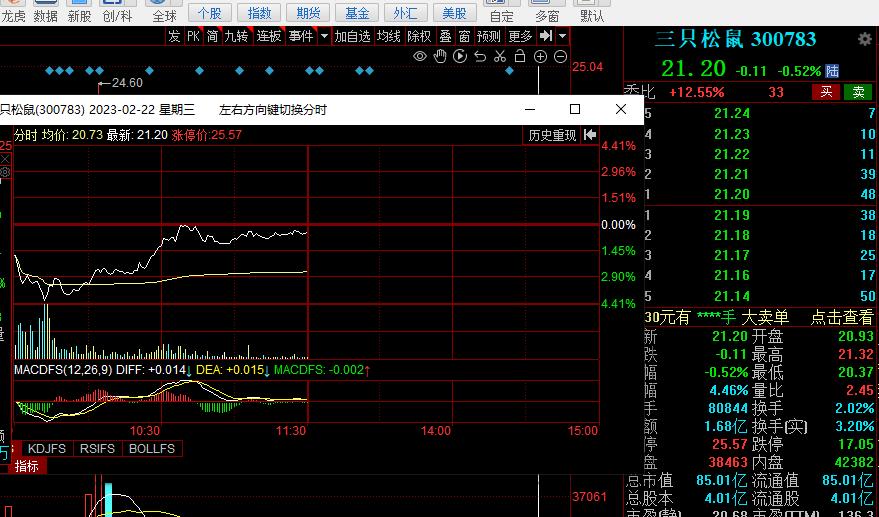Collapse toolbar with the arrow-to-bar icon
Screen dimensions: 879x517
click(x=545, y=36)
